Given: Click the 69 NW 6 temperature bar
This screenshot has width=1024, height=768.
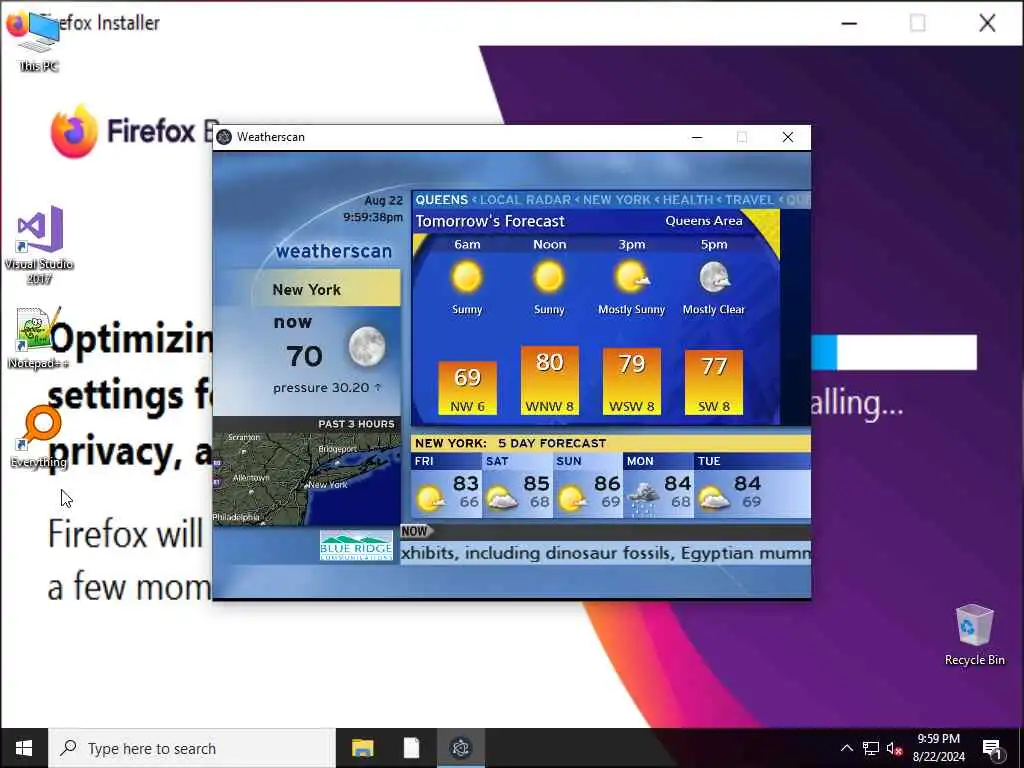Looking at the screenshot, I should point(468,388).
